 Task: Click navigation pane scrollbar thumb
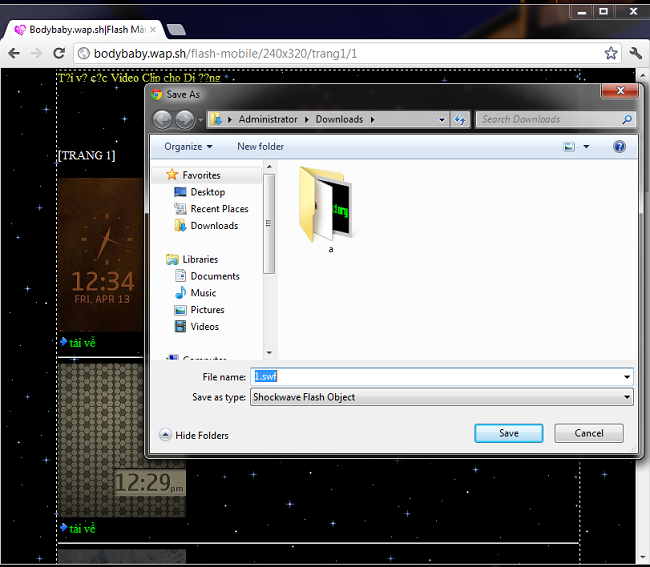[269, 224]
